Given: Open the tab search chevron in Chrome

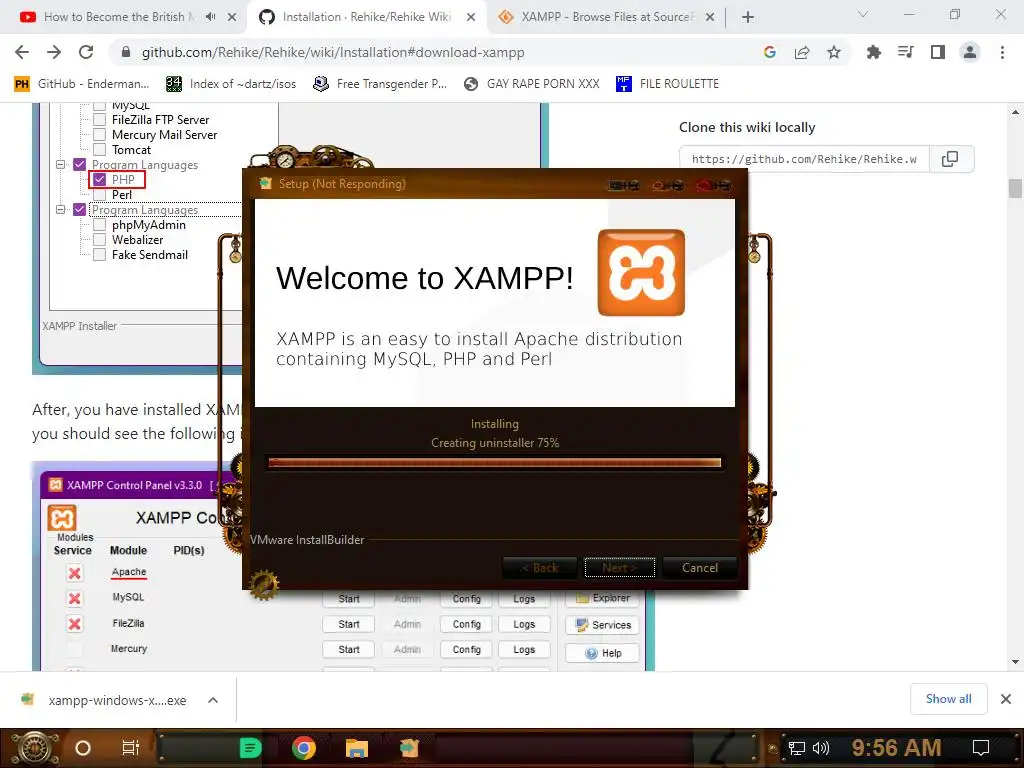Looking at the screenshot, I should coord(863,14).
